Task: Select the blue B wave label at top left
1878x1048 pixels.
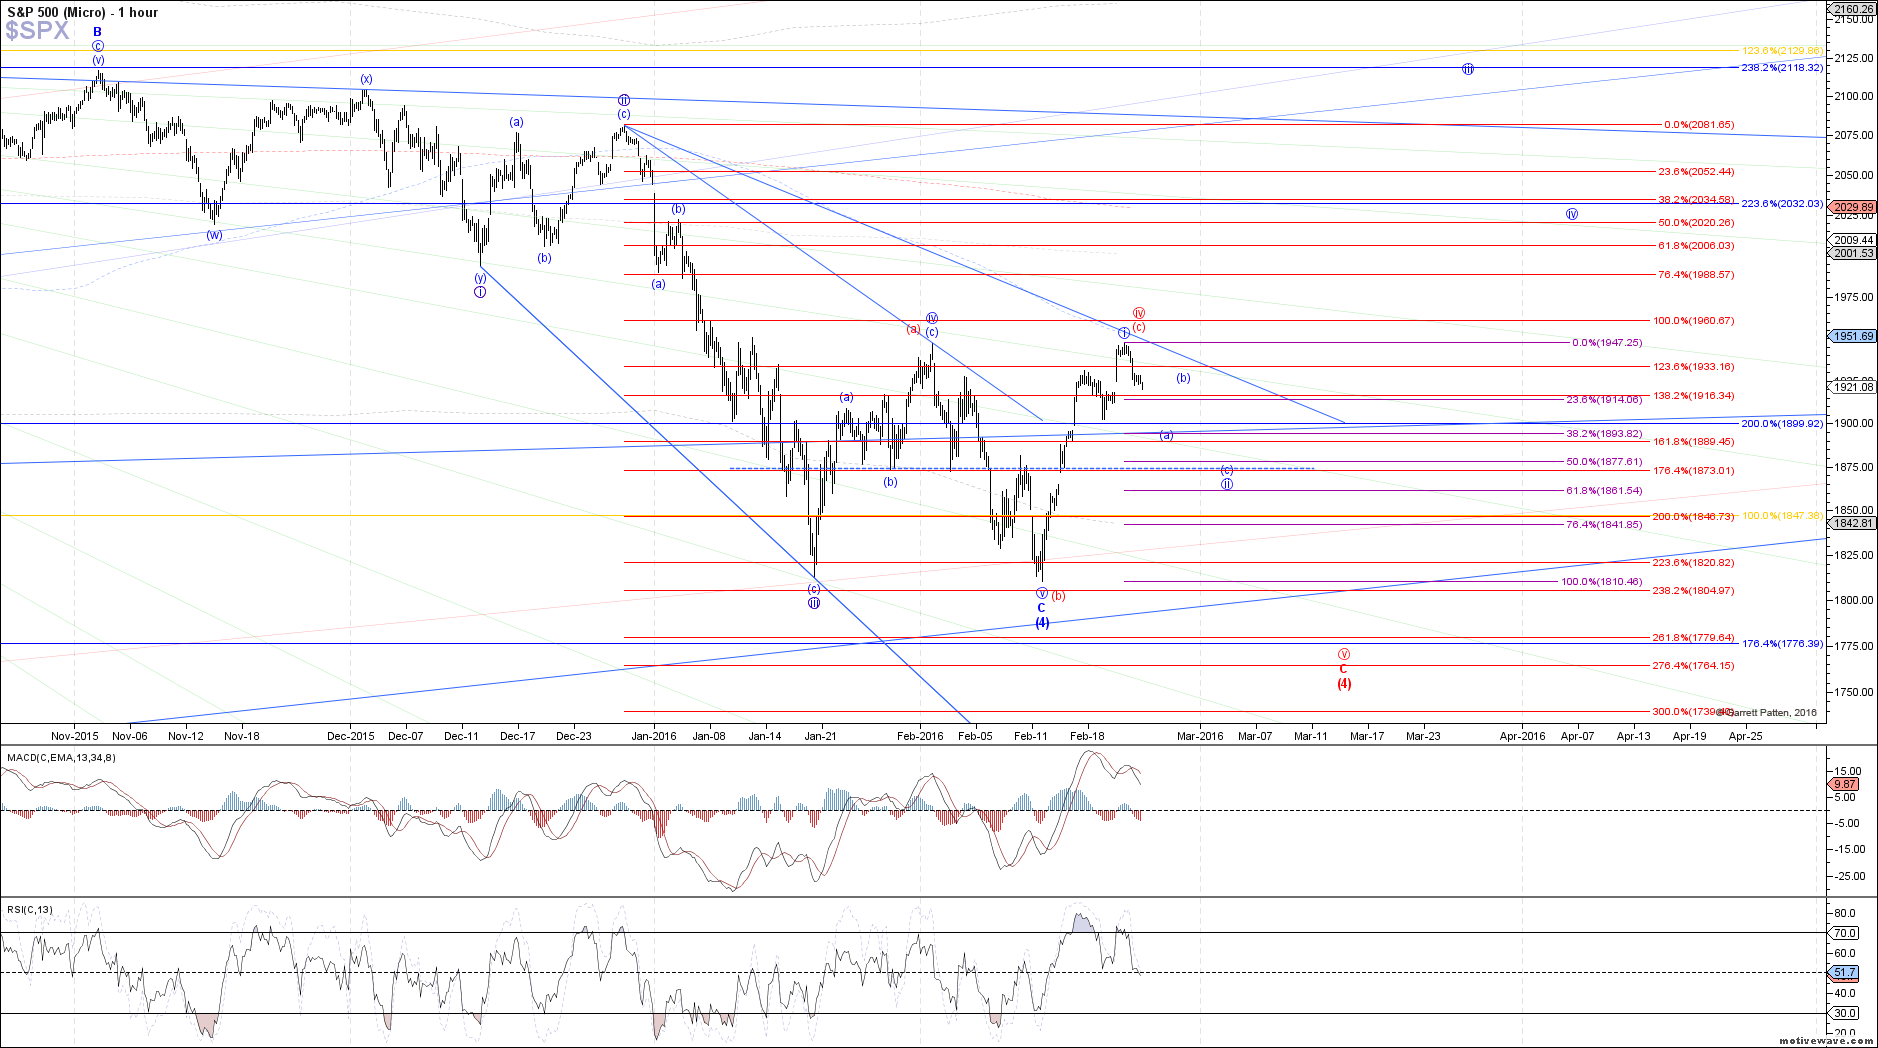Action: pos(98,32)
